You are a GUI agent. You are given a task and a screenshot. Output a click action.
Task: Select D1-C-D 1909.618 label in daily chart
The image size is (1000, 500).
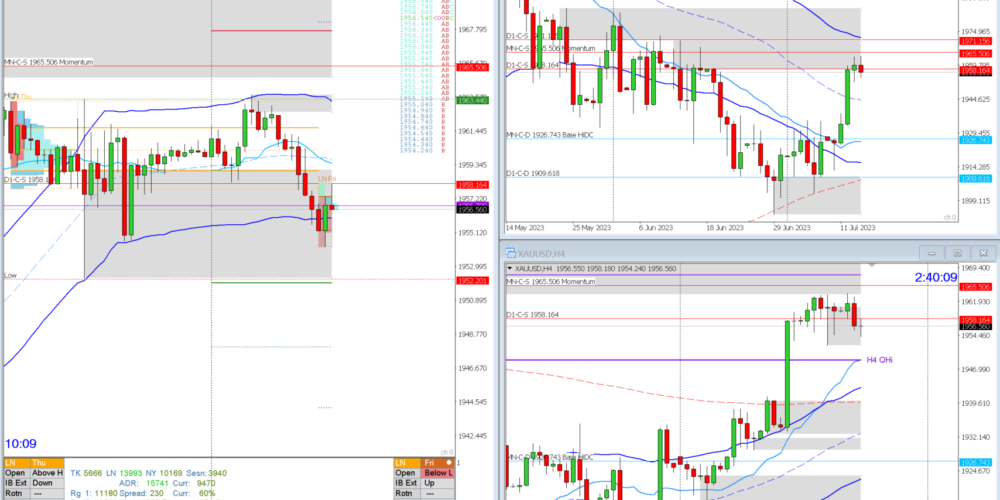[x=533, y=173]
